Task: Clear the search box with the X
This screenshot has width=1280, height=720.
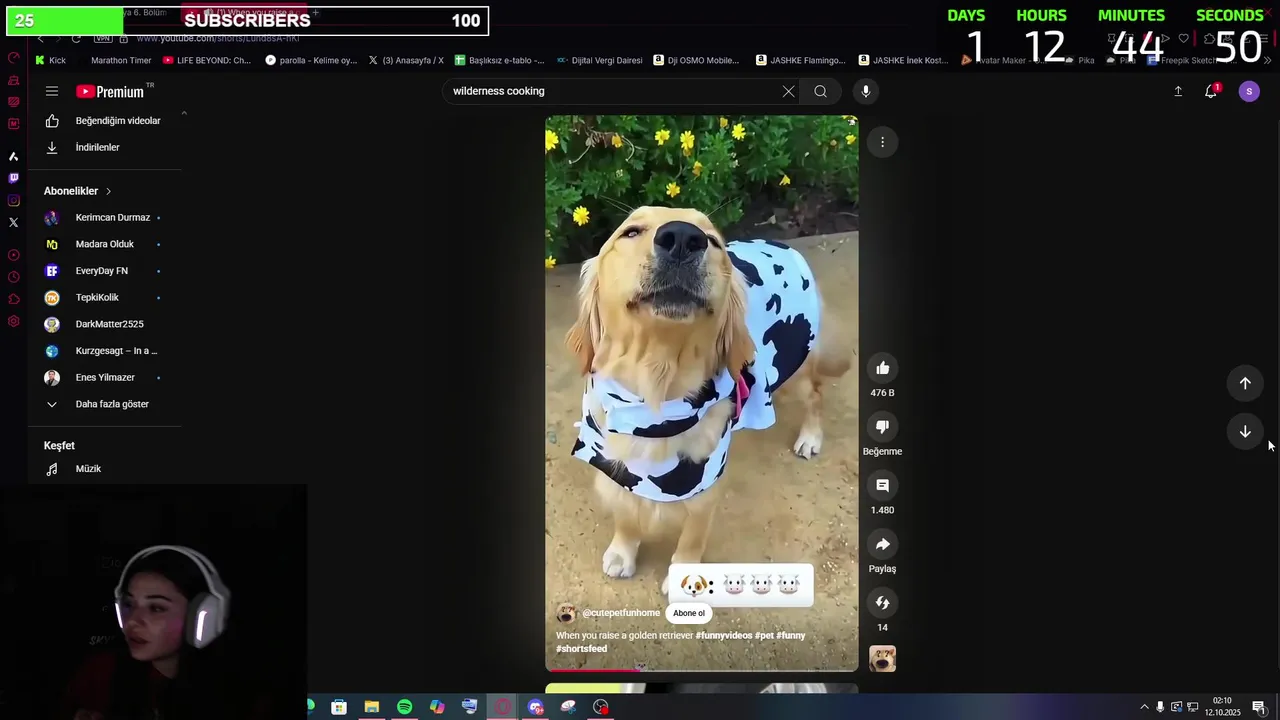Action: click(x=788, y=91)
